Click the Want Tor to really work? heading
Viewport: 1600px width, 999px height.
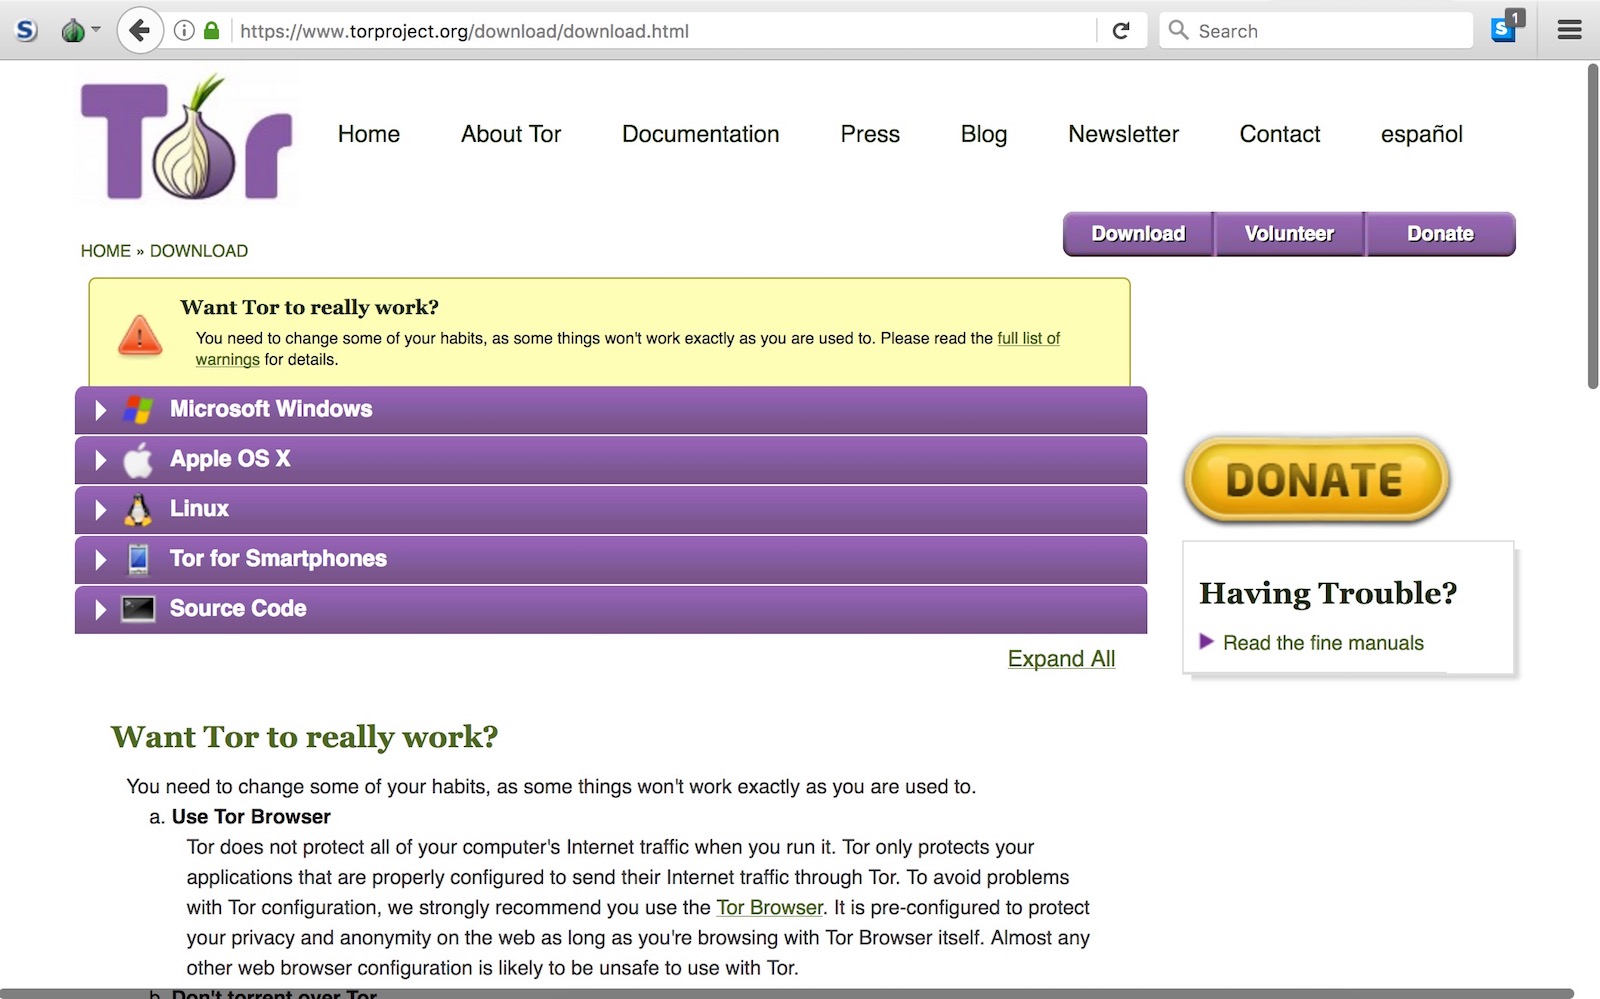pyautogui.click(x=304, y=737)
